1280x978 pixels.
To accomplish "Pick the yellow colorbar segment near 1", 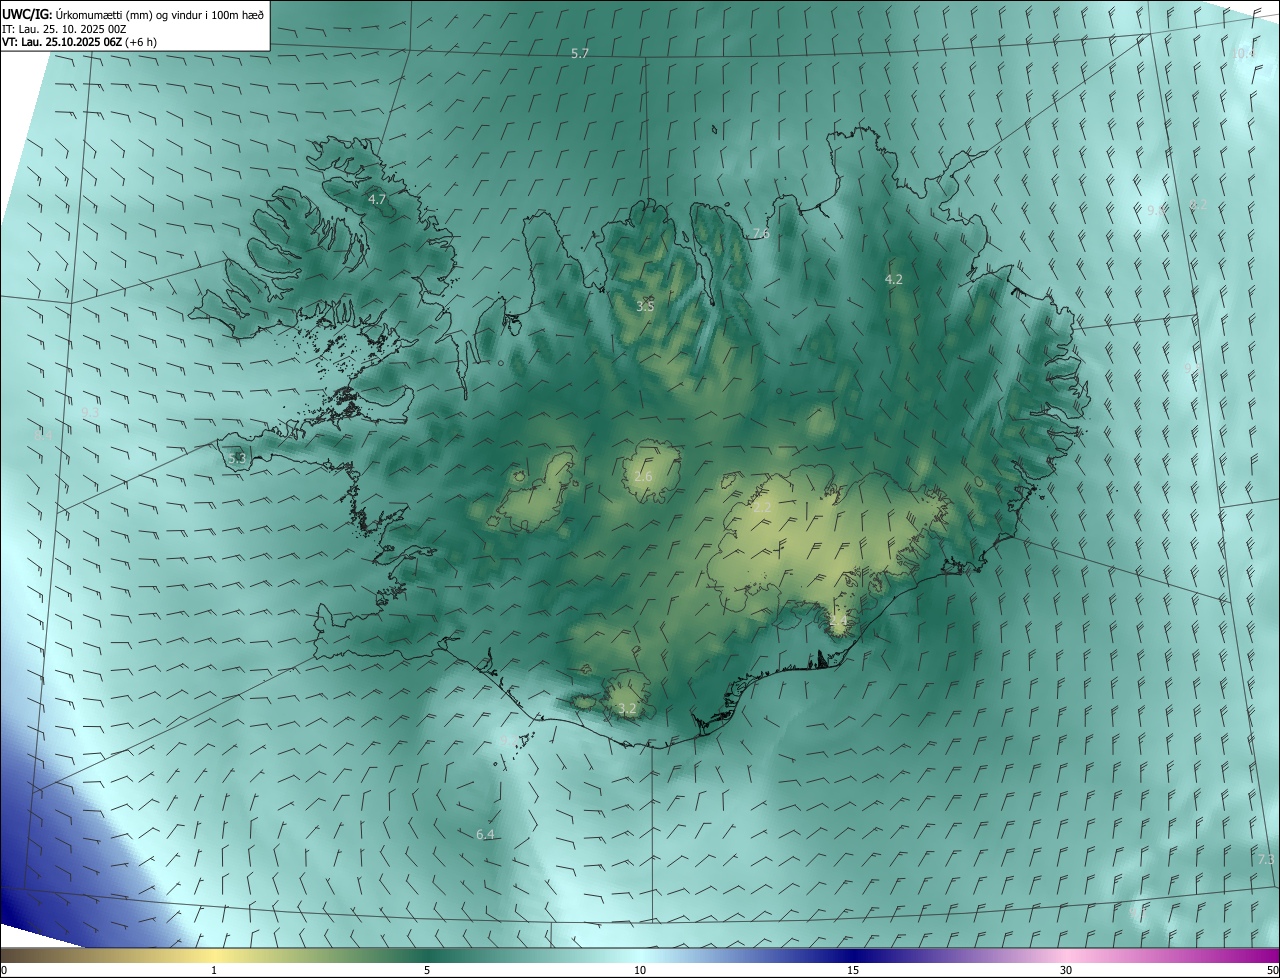I will pos(214,956).
